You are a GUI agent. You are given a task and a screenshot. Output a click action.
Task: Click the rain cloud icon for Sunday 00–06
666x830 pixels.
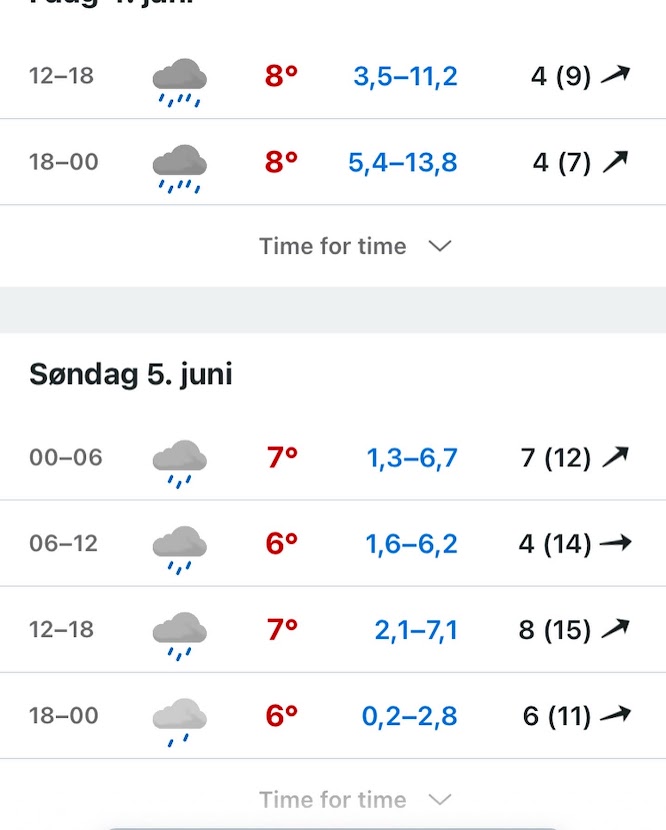(180, 461)
